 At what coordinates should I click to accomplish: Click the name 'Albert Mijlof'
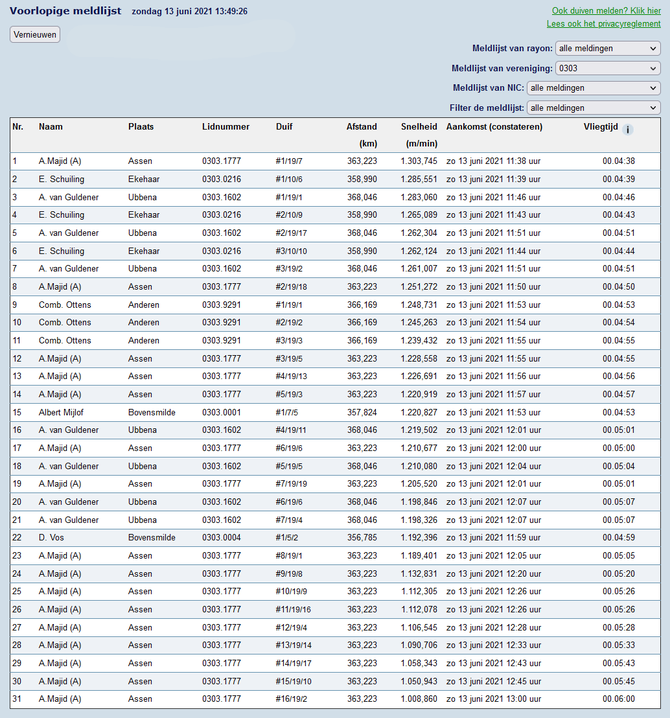click(x=61, y=413)
